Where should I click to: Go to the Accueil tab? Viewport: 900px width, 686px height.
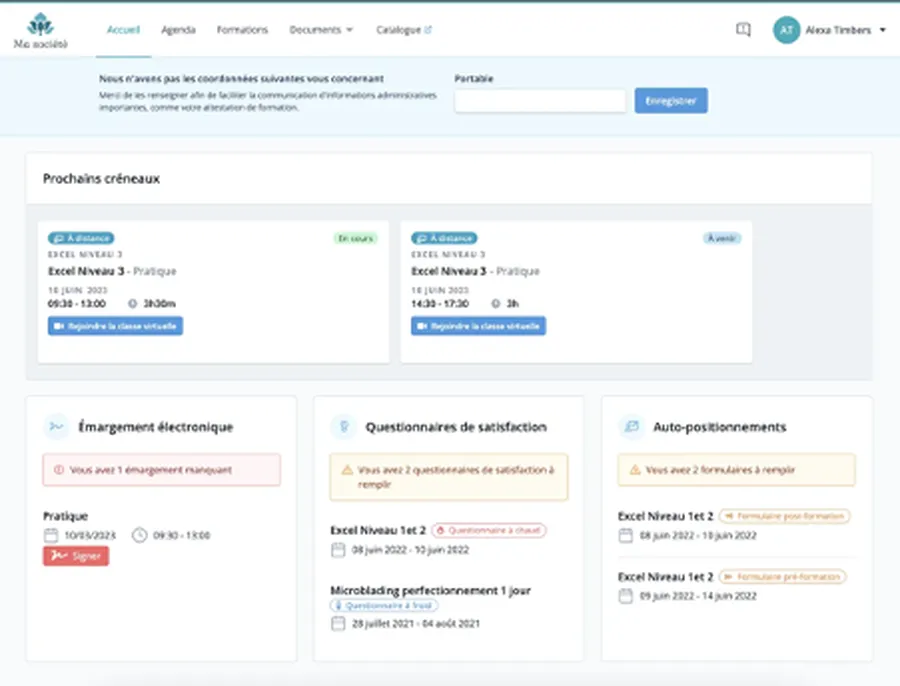(123, 29)
